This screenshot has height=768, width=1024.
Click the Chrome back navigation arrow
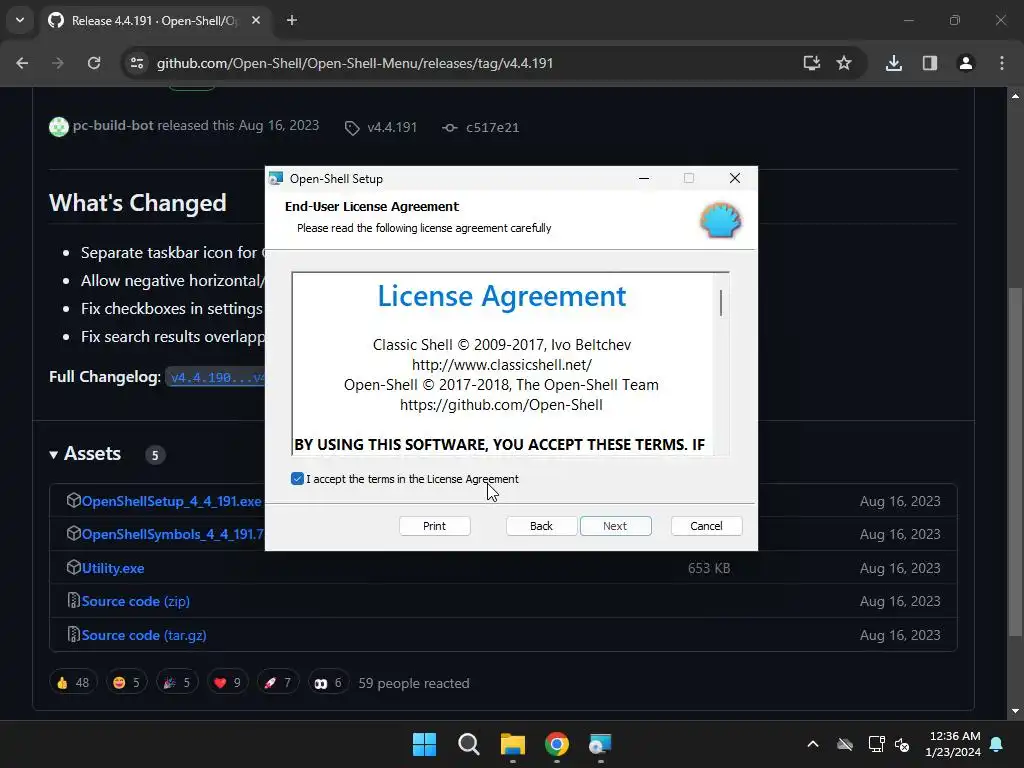tap(22, 63)
